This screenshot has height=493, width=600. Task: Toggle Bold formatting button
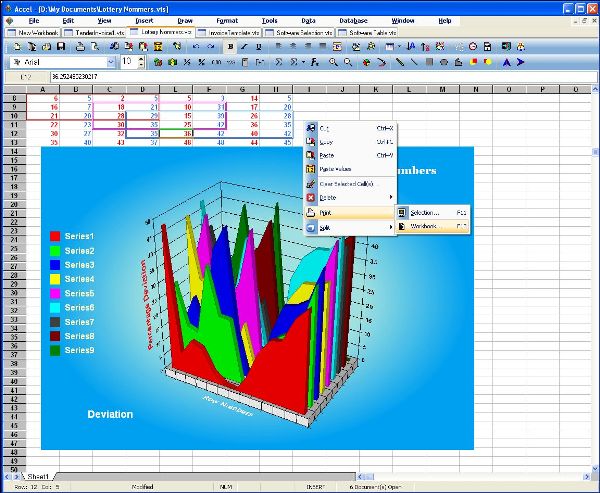[230, 47]
